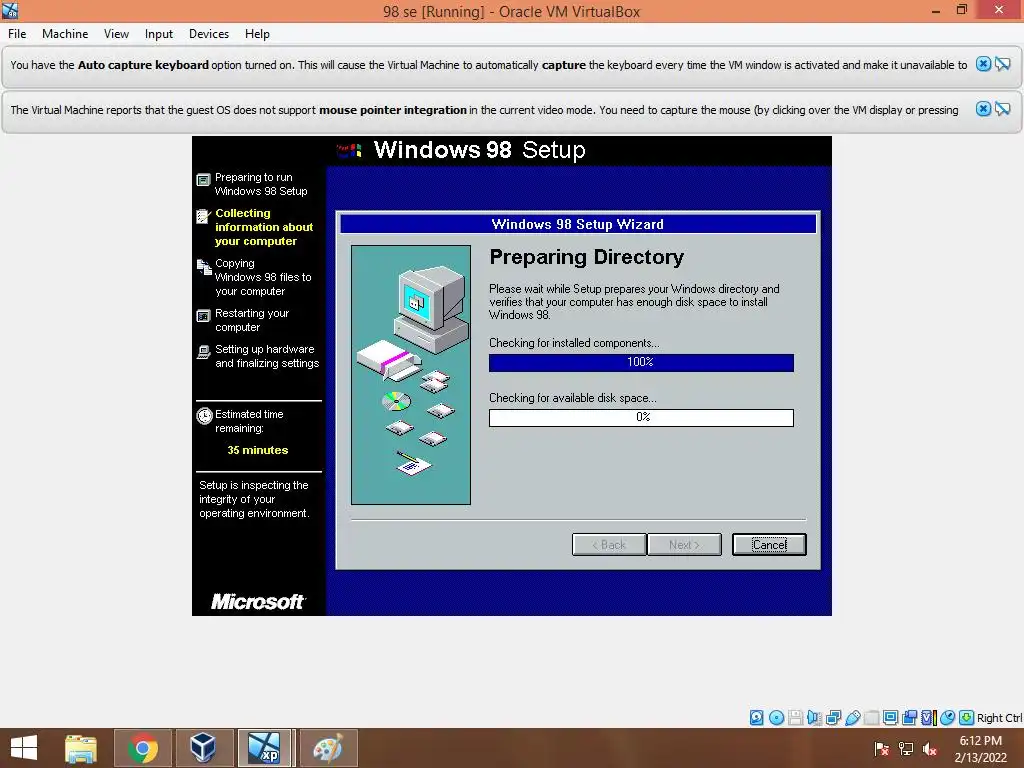Click the network tray icon

[x=906, y=748]
